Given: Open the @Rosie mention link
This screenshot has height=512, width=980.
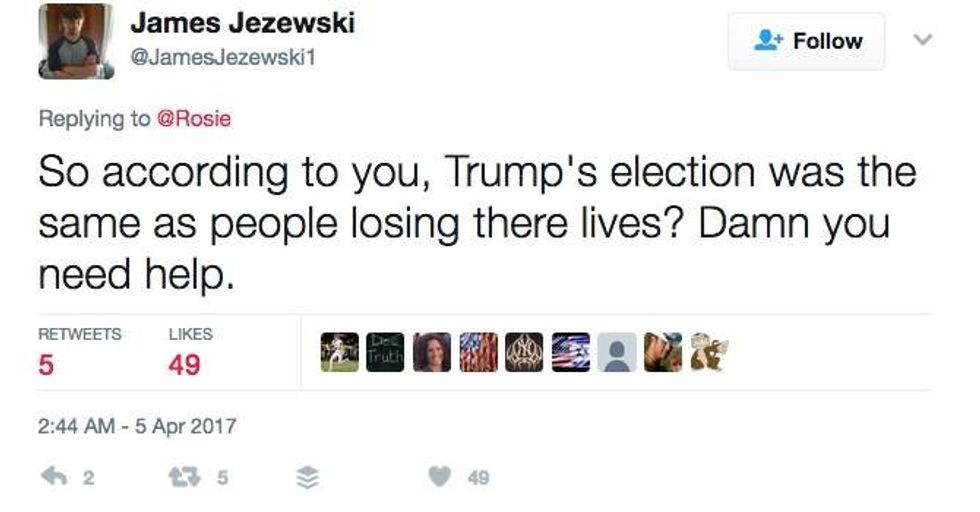Looking at the screenshot, I should click(195, 119).
